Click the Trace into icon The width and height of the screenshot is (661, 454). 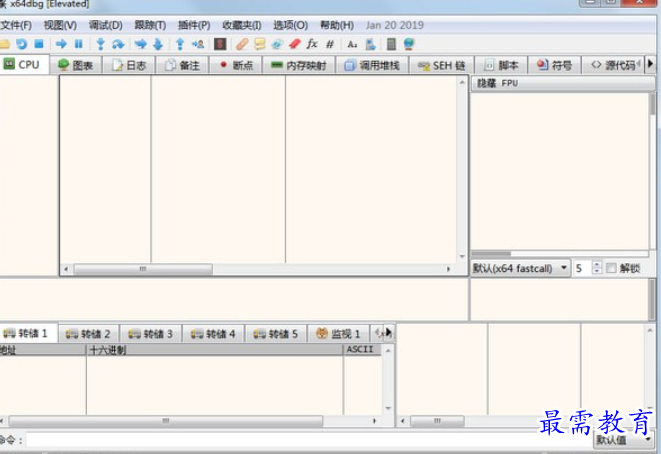pyautogui.click(x=140, y=44)
